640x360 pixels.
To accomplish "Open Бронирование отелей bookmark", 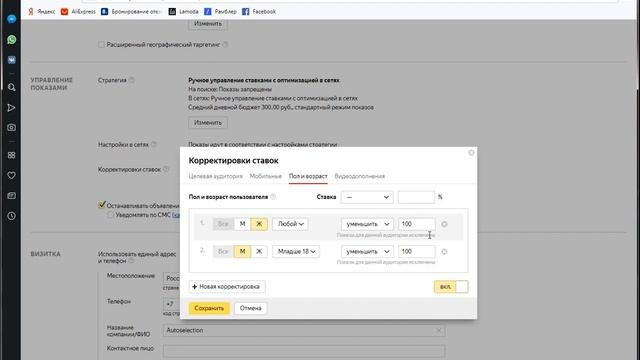I will tap(131, 12).
